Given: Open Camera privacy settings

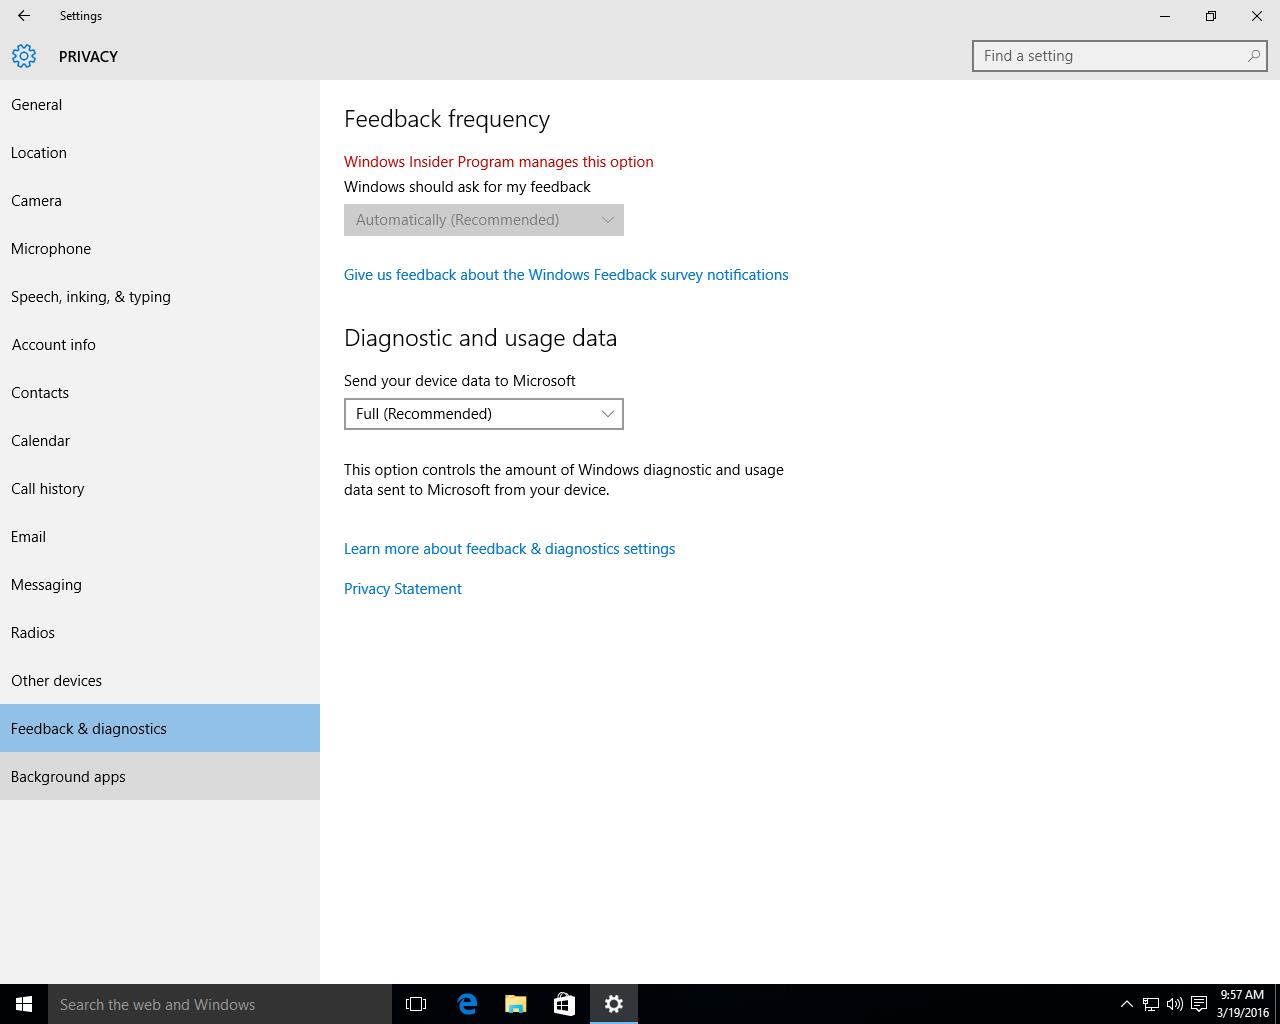Looking at the screenshot, I should (160, 200).
